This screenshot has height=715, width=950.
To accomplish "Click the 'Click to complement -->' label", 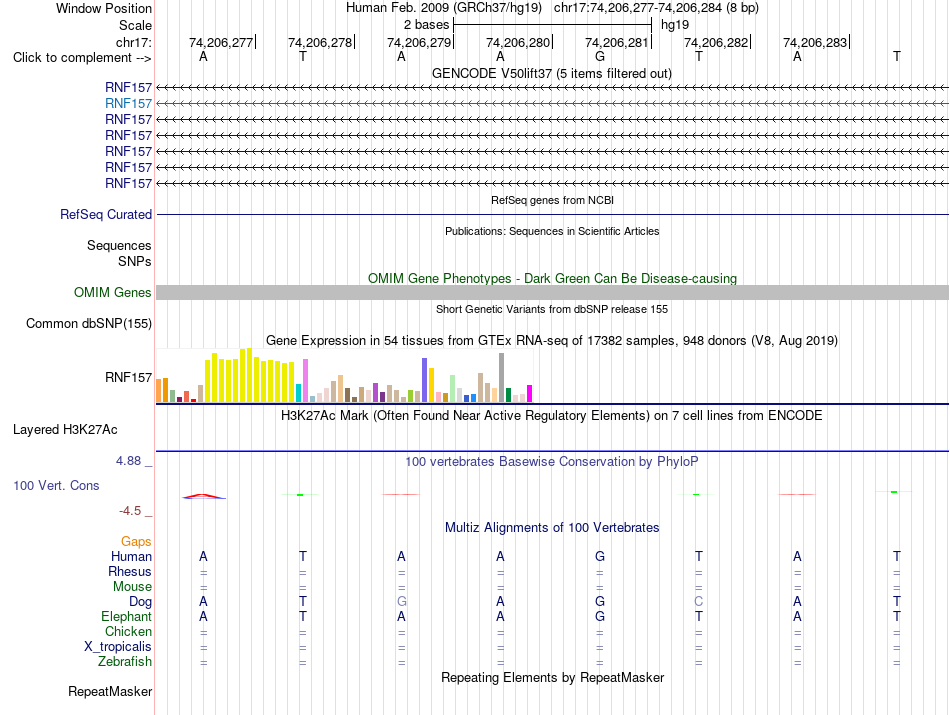I will (x=82, y=58).
